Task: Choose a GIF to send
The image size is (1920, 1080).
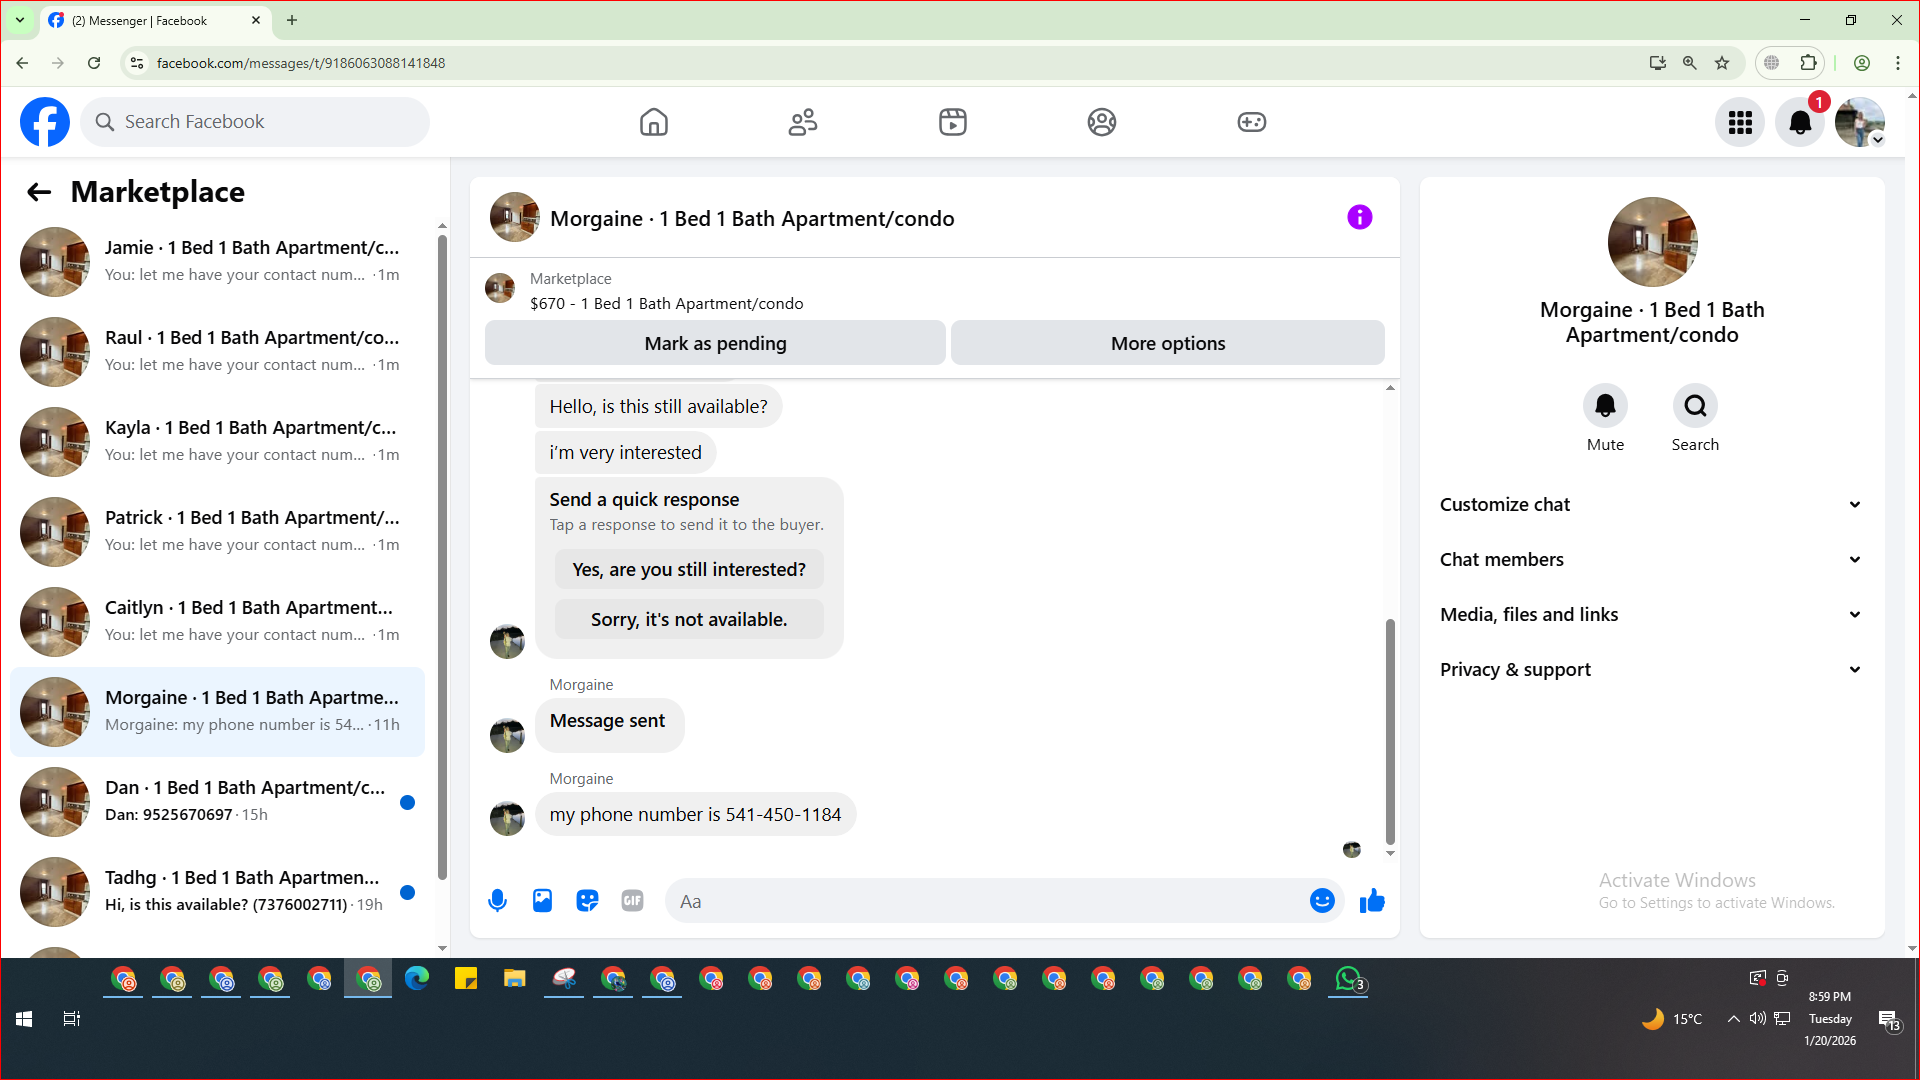Action: pos(632,901)
